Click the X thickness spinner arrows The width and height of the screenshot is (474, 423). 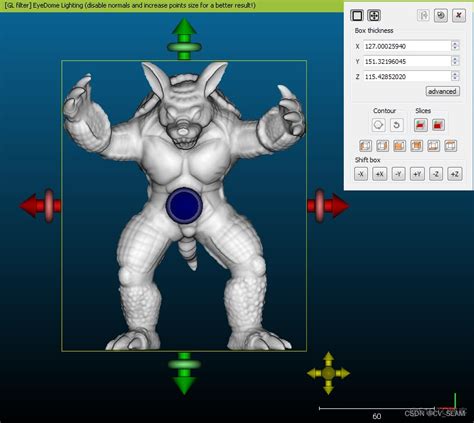(455, 46)
